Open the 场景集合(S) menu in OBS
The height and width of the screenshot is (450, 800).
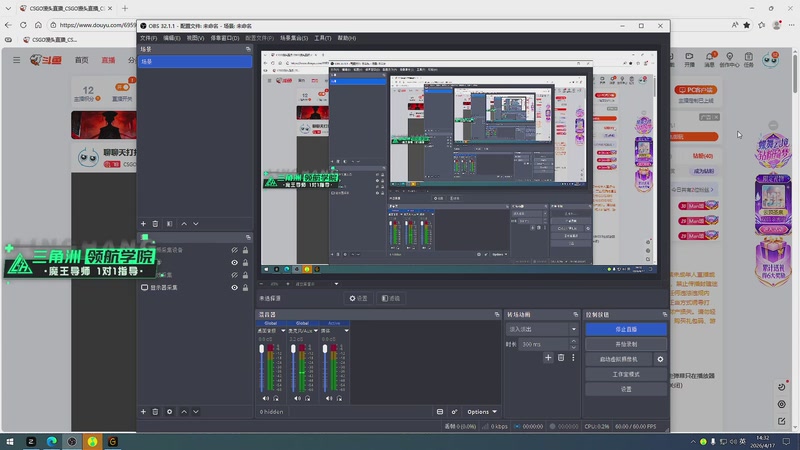pos(294,38)
